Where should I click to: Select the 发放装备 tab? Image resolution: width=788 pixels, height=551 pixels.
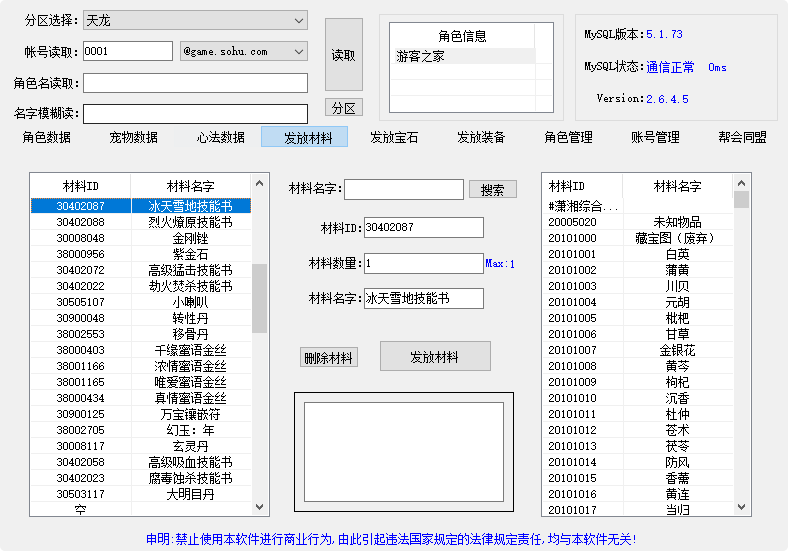(x=481, y=137)
